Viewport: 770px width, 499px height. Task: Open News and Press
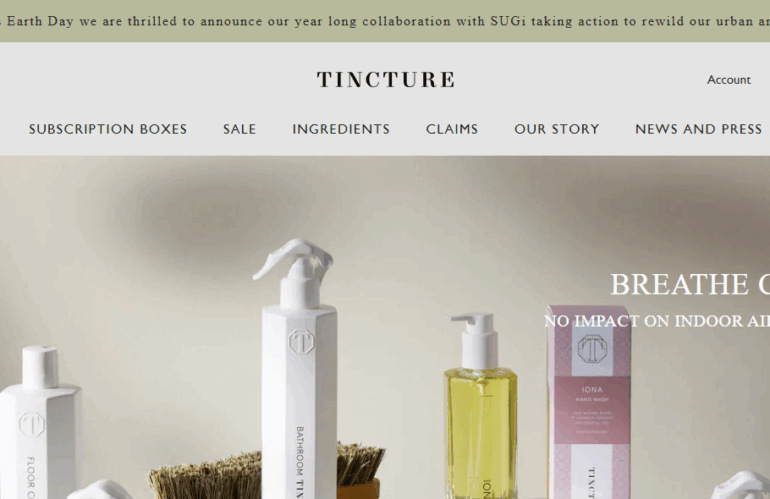(698, 129)
